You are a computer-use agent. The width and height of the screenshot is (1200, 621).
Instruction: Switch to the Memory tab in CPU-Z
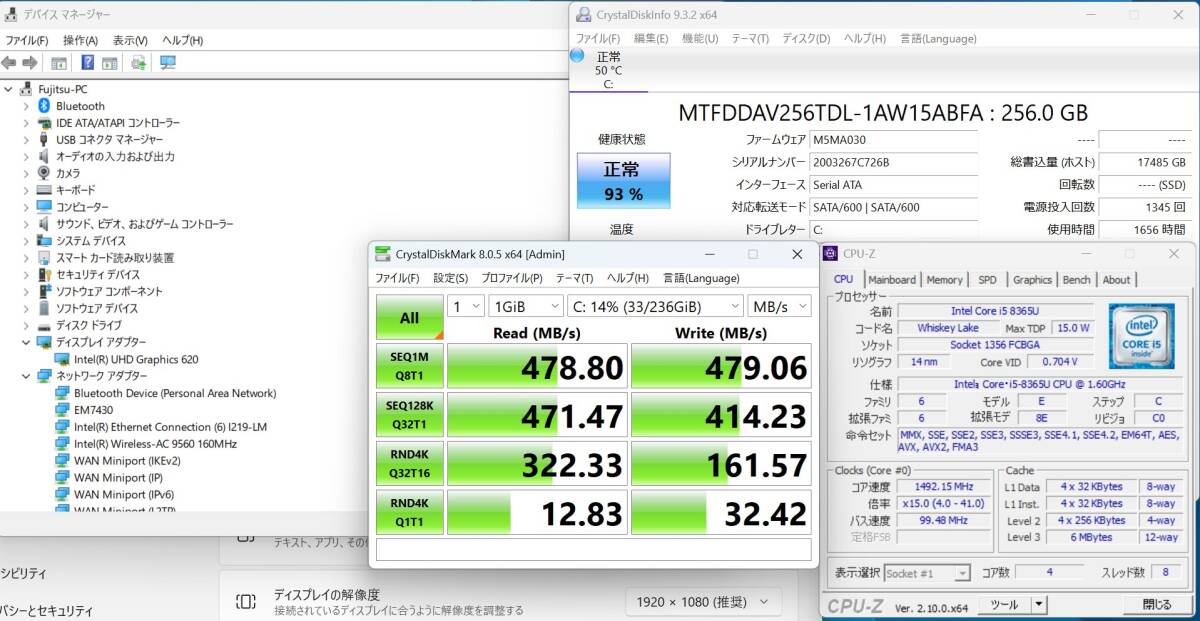(944, 280)
